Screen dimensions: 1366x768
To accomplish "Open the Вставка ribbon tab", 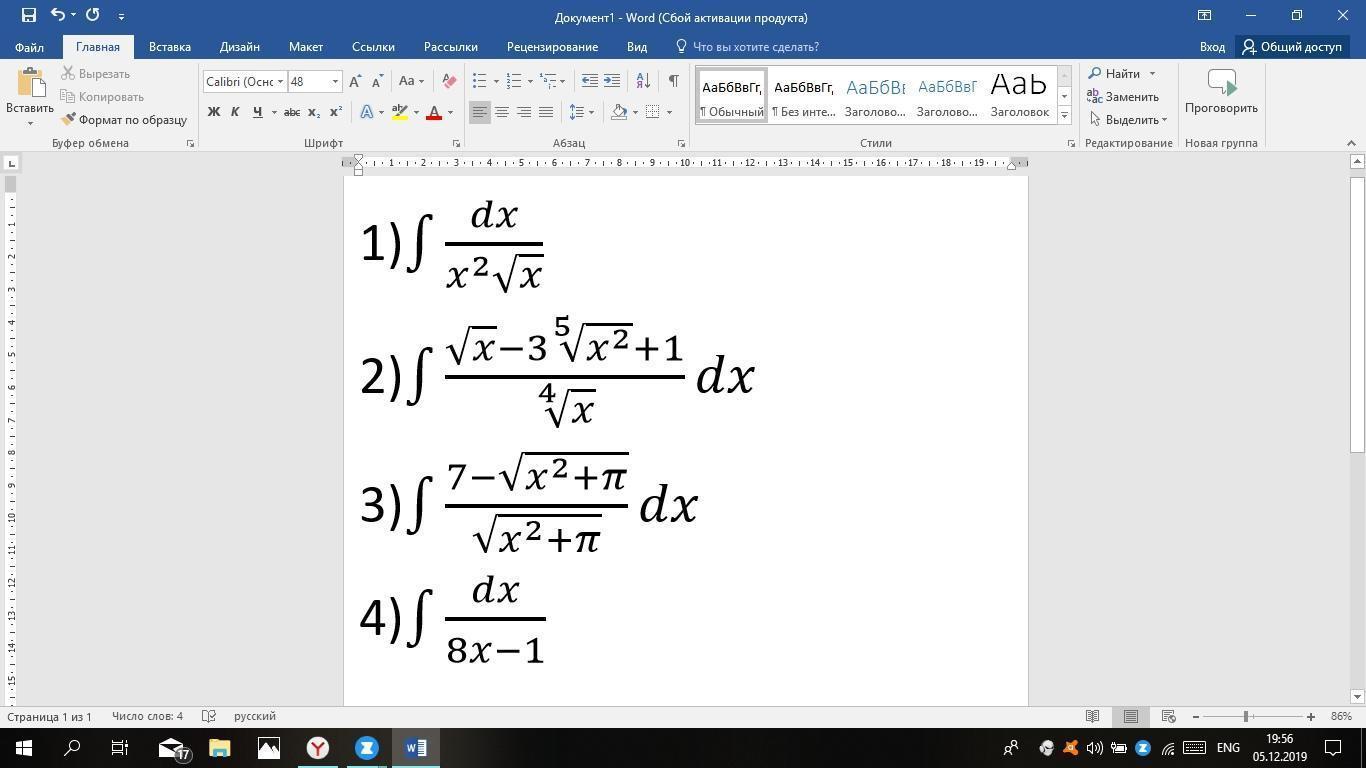I will pyautogui.click(x=169, y=47).
